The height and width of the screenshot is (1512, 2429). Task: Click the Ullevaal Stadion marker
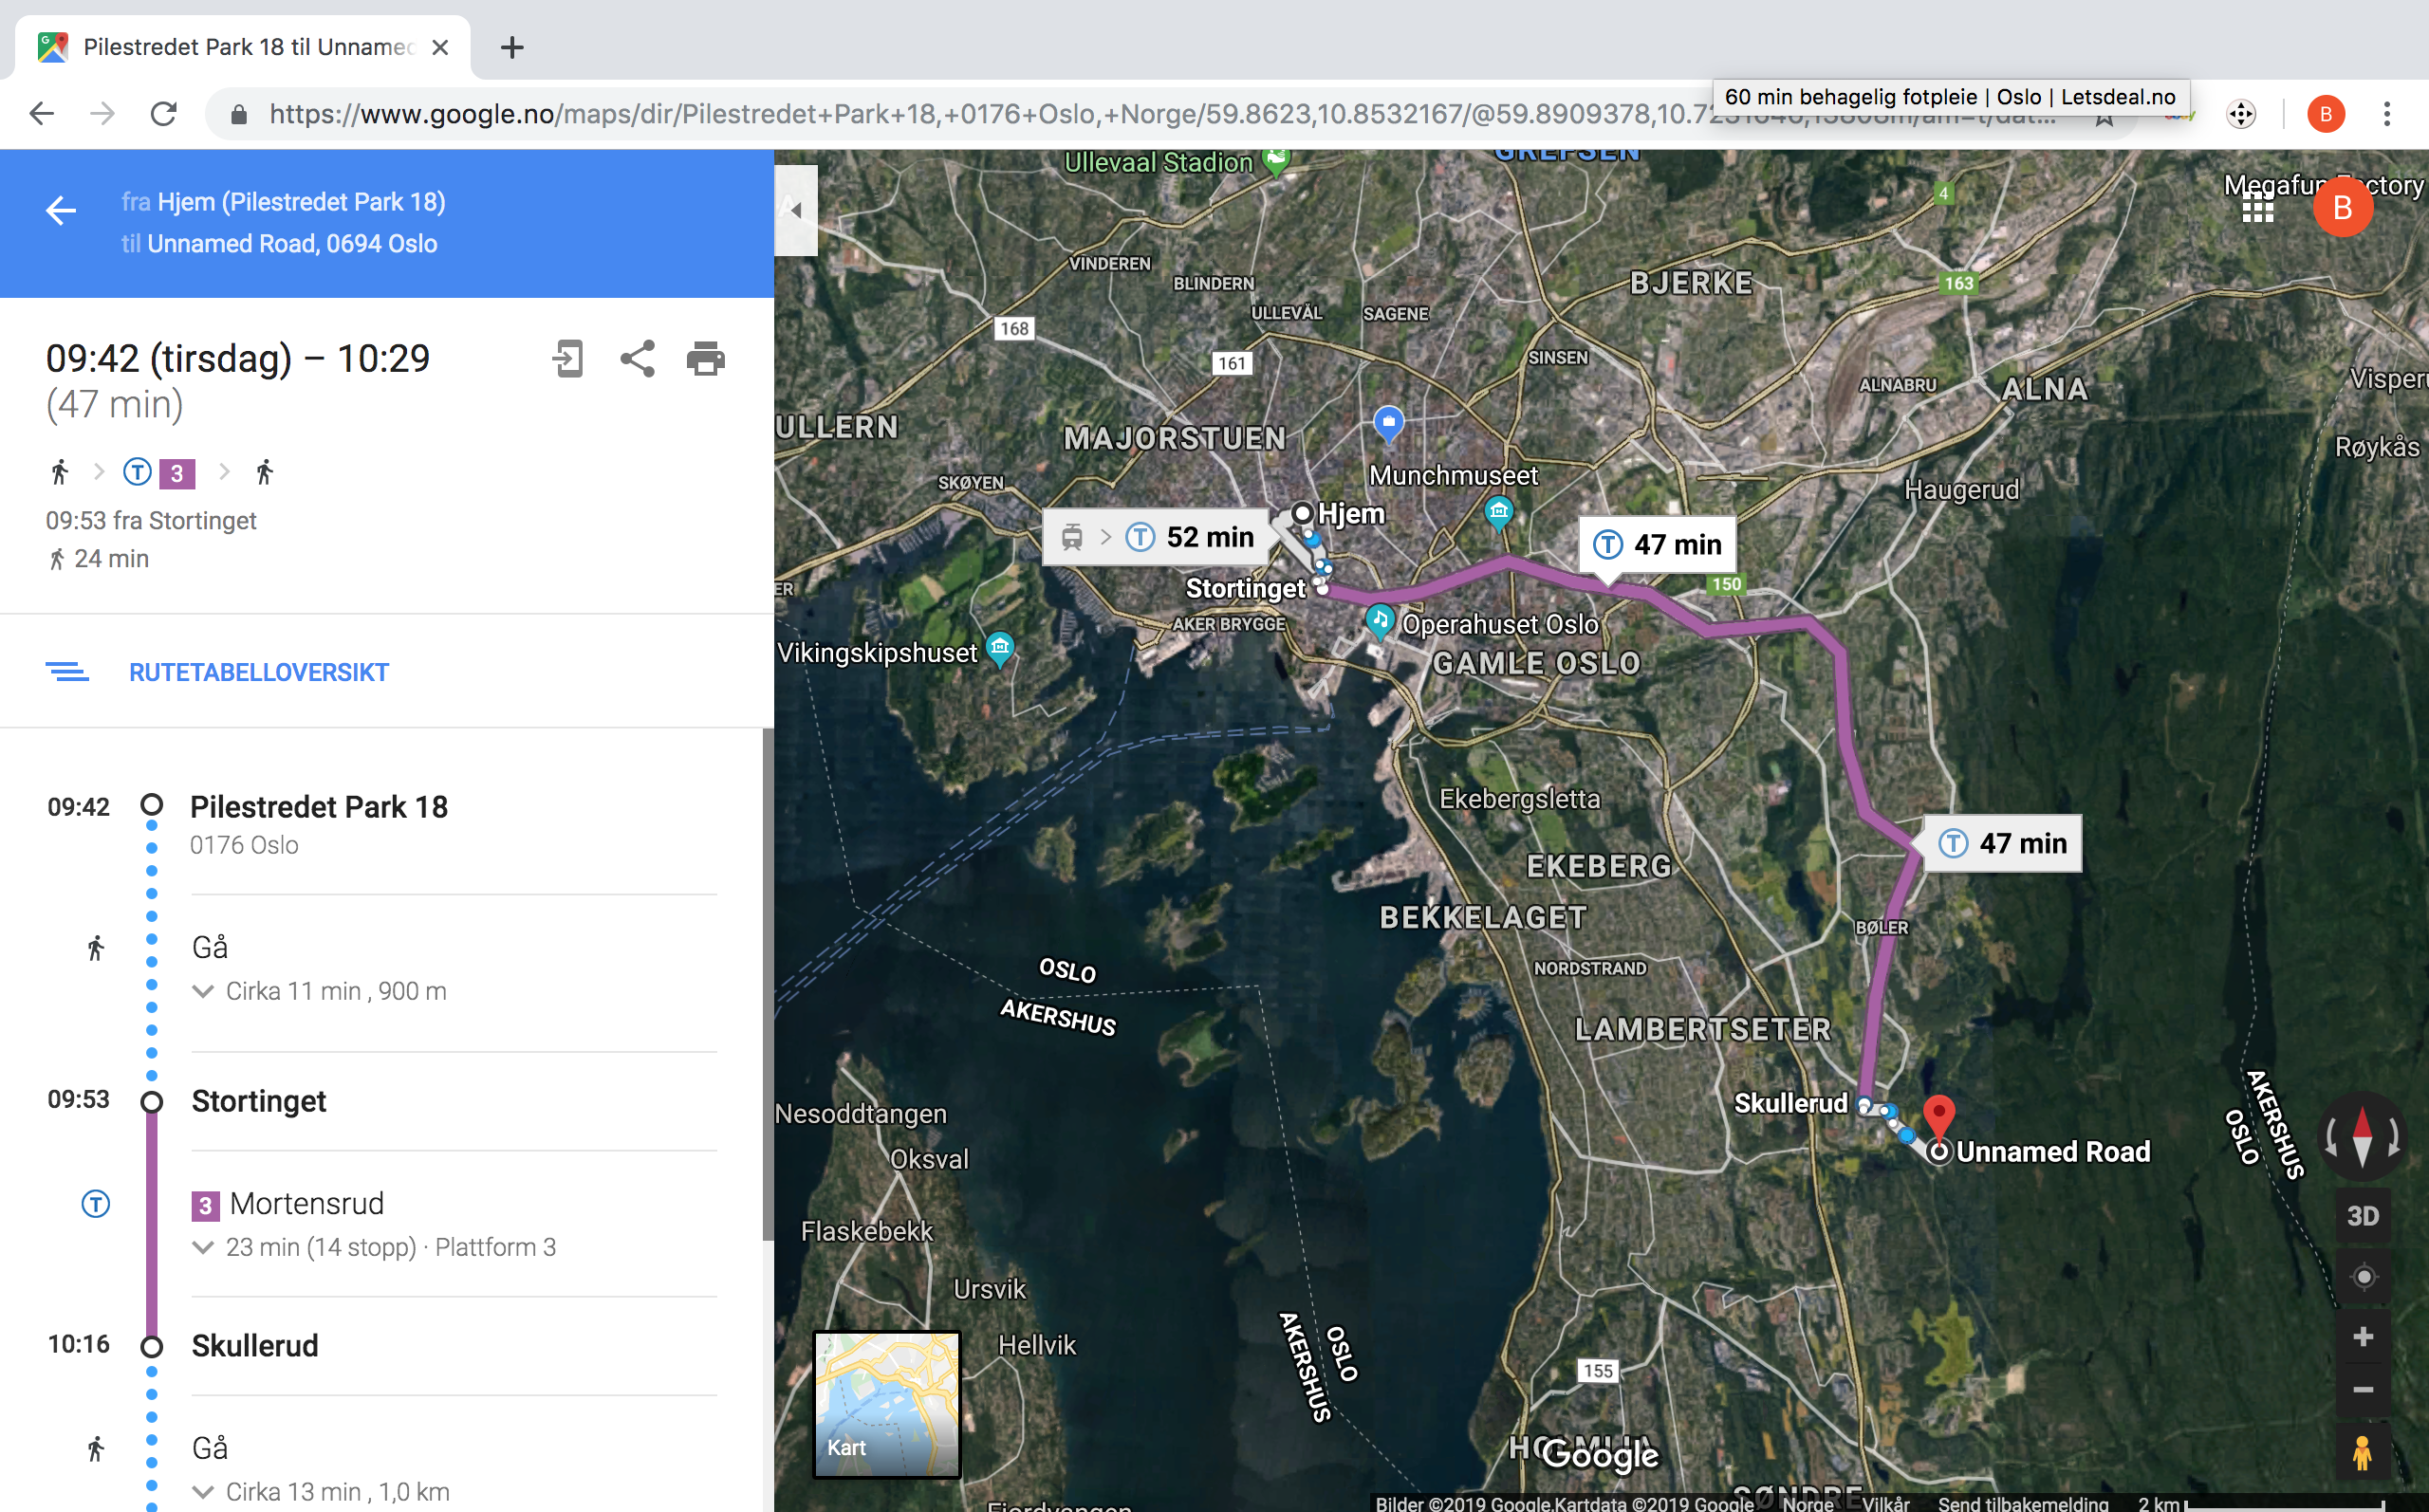[x=1275, y=160]
